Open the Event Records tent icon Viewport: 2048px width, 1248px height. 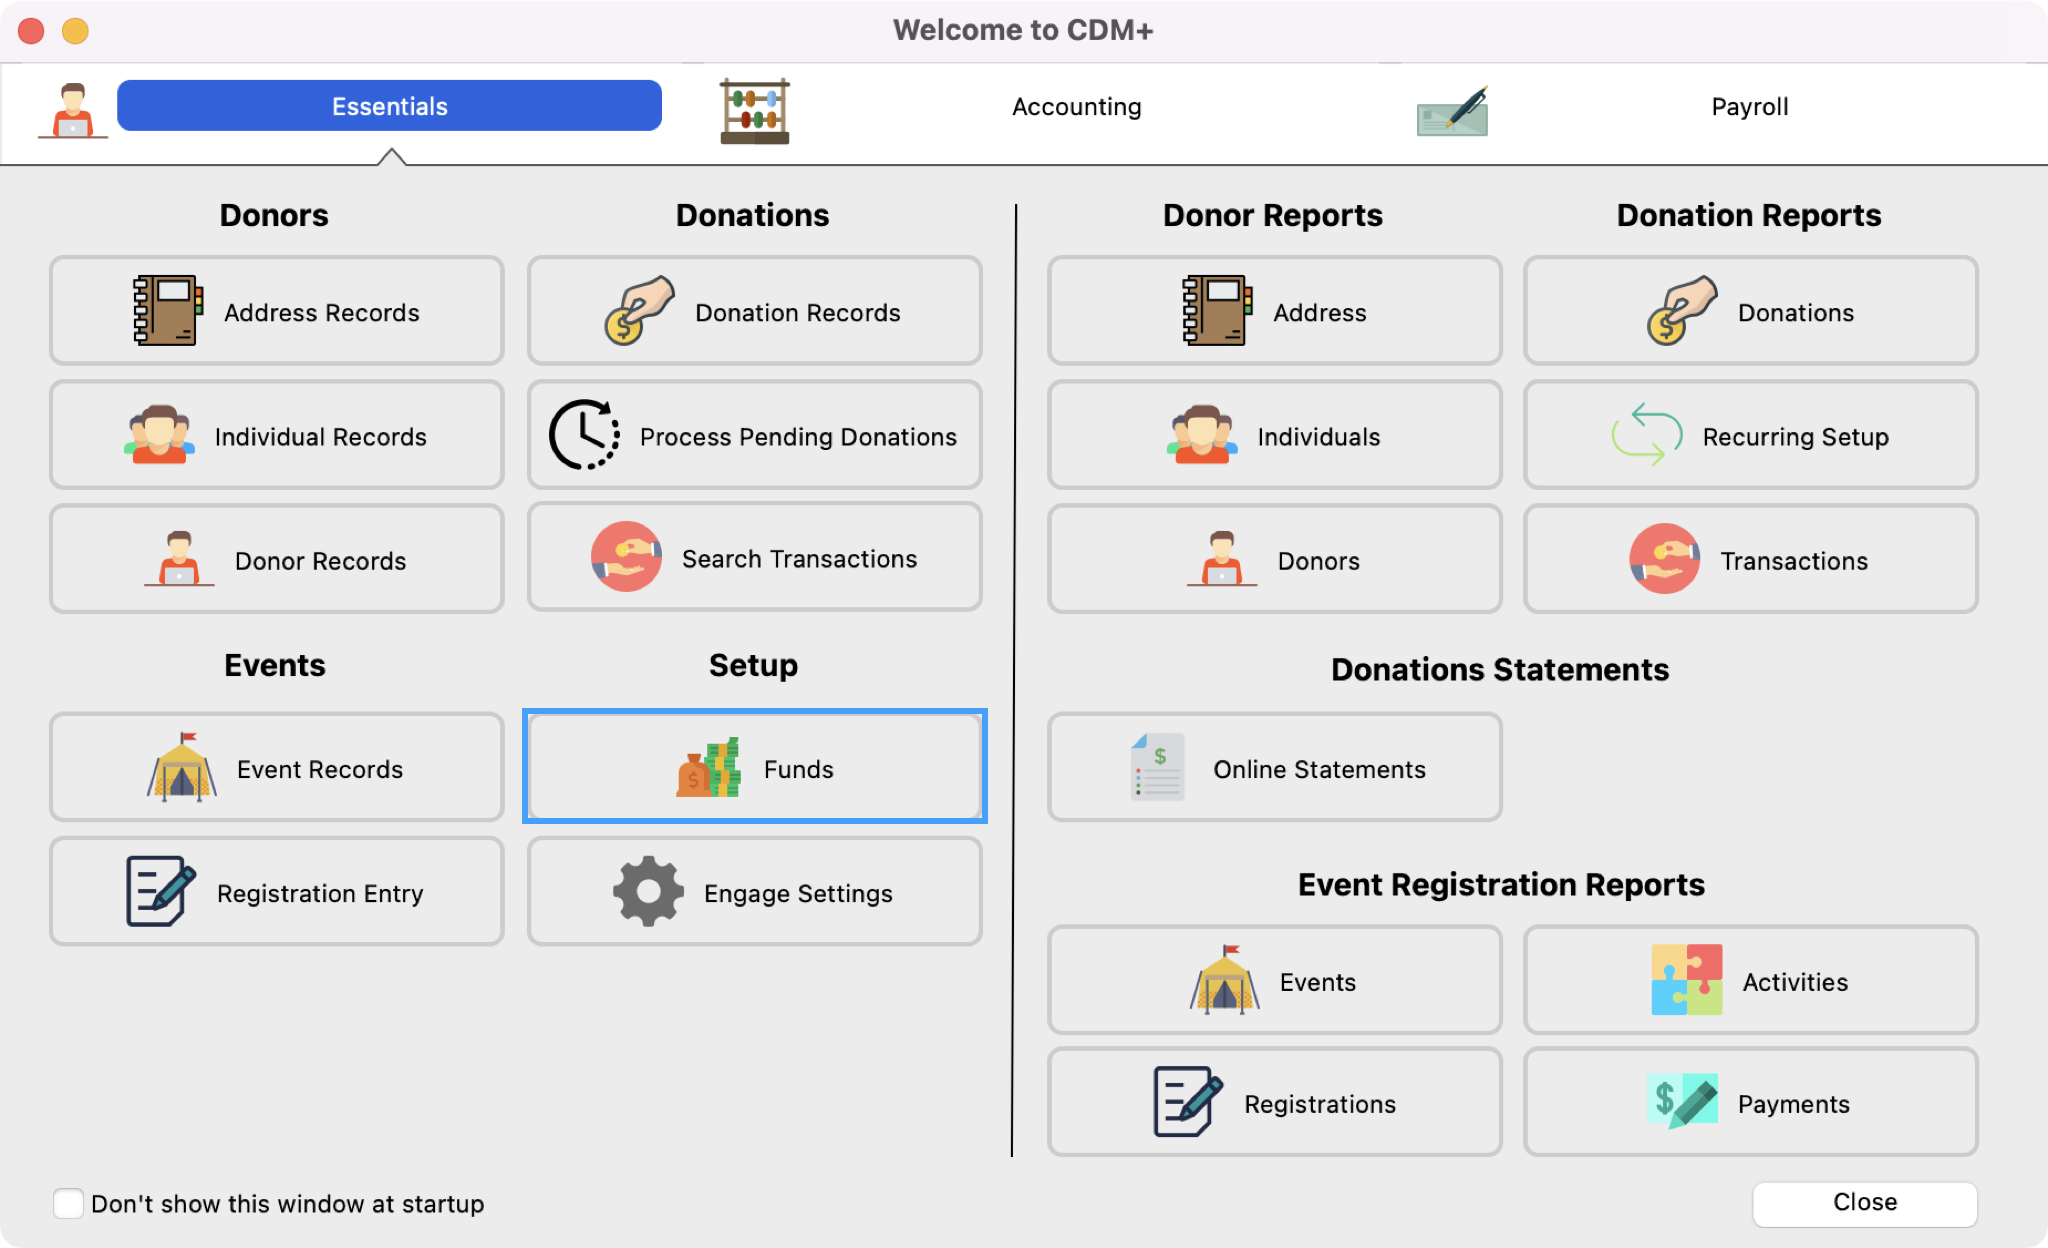[181, 767]
